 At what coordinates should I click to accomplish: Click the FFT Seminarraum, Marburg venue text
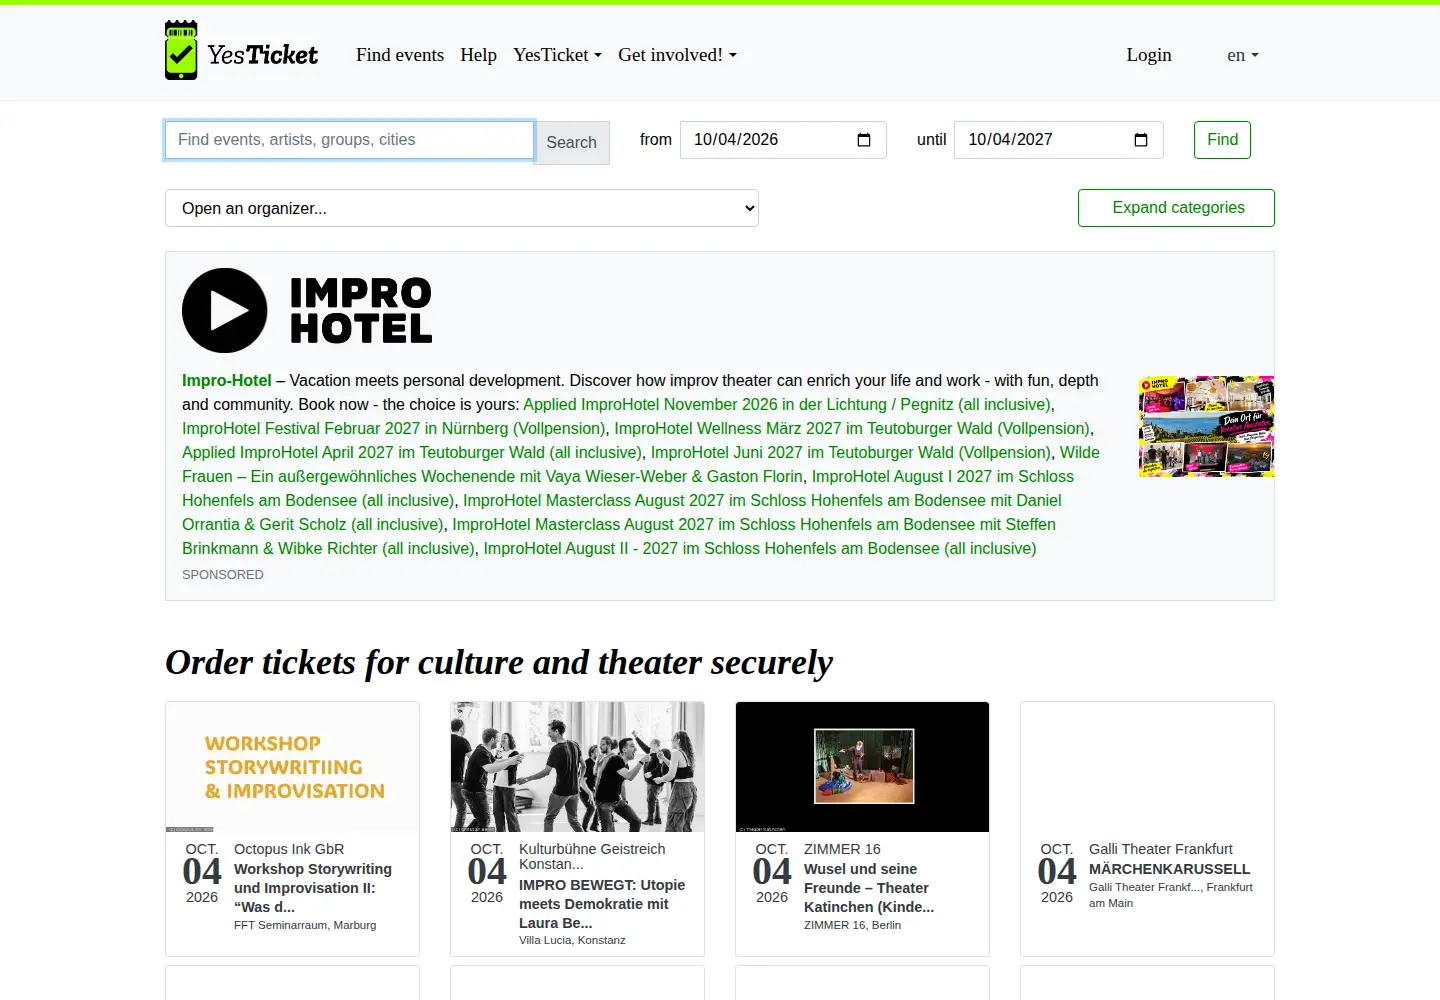click(305, 925)
